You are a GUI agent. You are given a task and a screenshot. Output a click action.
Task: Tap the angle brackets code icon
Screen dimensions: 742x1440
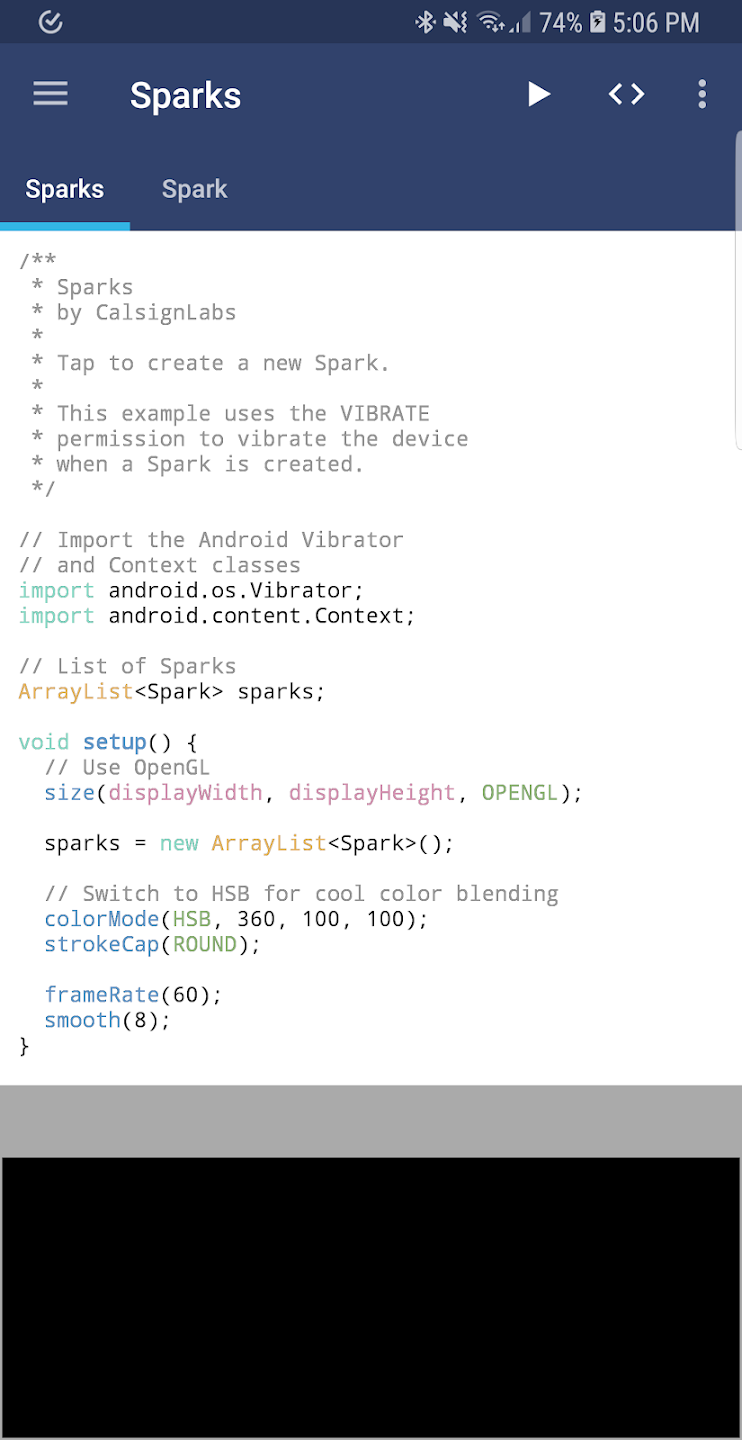pos(626,95)
